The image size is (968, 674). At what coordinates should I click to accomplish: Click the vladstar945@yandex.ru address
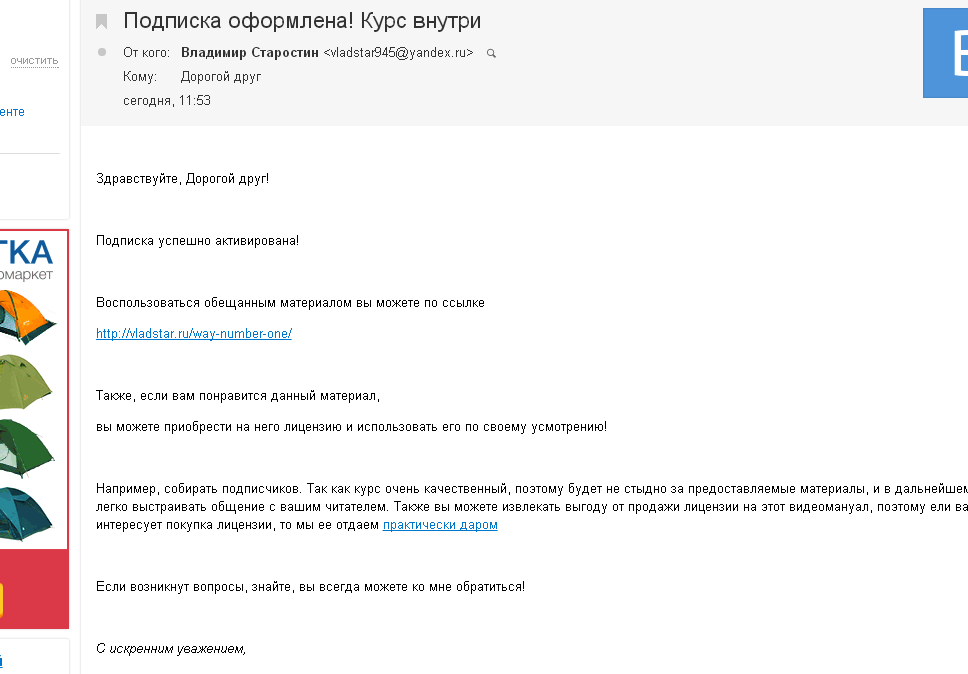click(398, 52)
